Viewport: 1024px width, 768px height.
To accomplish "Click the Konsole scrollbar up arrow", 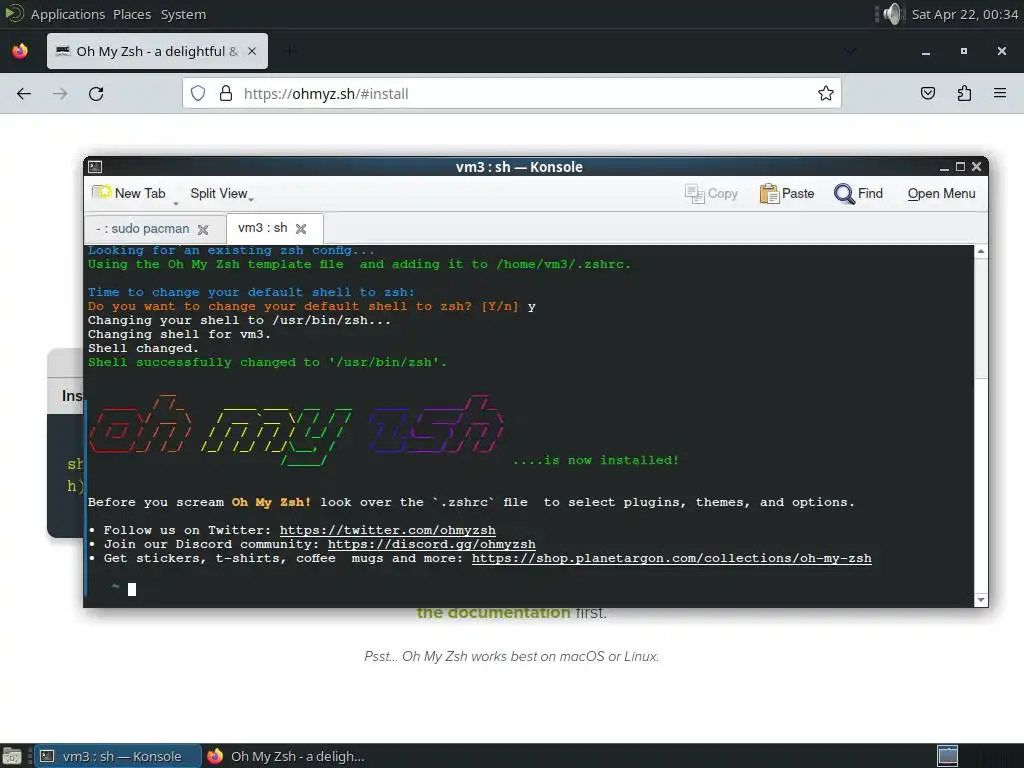I will (x=981, y=251).
